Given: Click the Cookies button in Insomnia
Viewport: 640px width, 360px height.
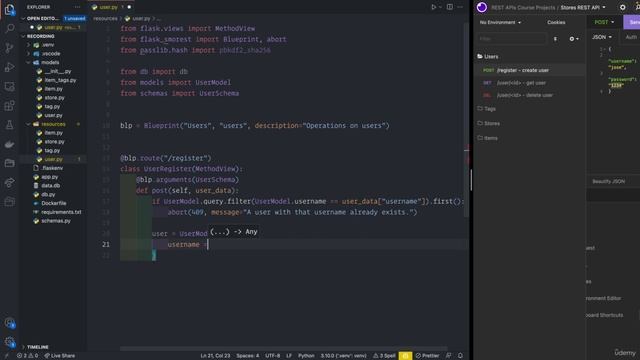Looking at the screenshot, I should (556, 22).
